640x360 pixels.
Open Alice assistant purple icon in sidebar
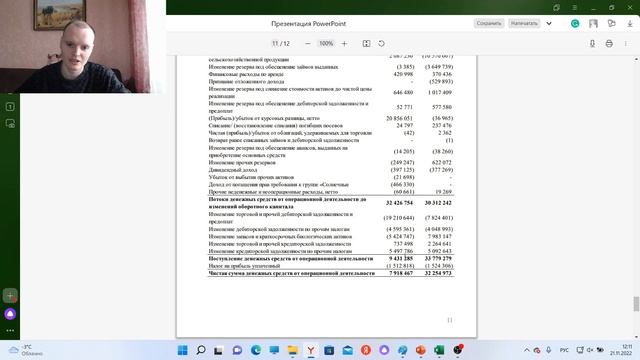coord(10,314)
